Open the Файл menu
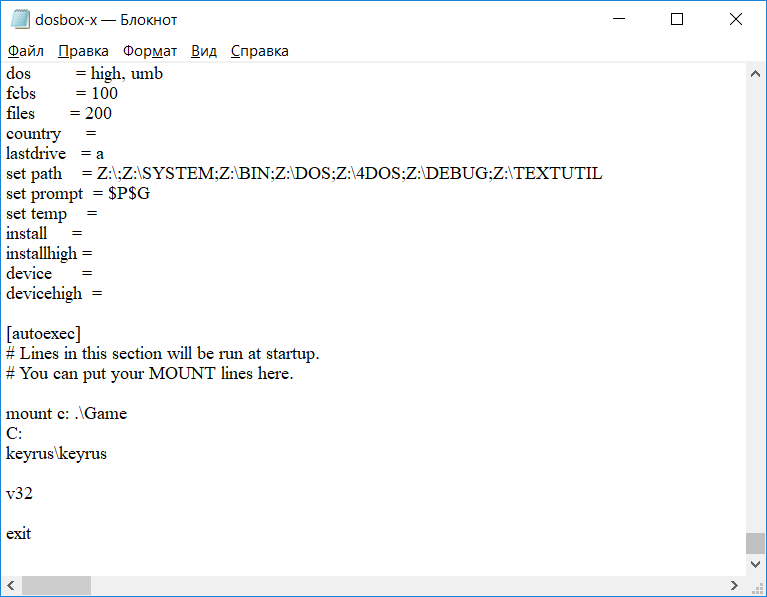The image size is (767, 597). pos(26,51)
